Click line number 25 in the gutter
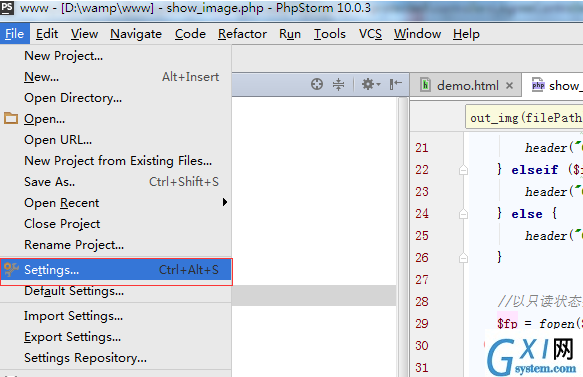Viewport: 583px width, 377px height. click(x=422, y=235)
